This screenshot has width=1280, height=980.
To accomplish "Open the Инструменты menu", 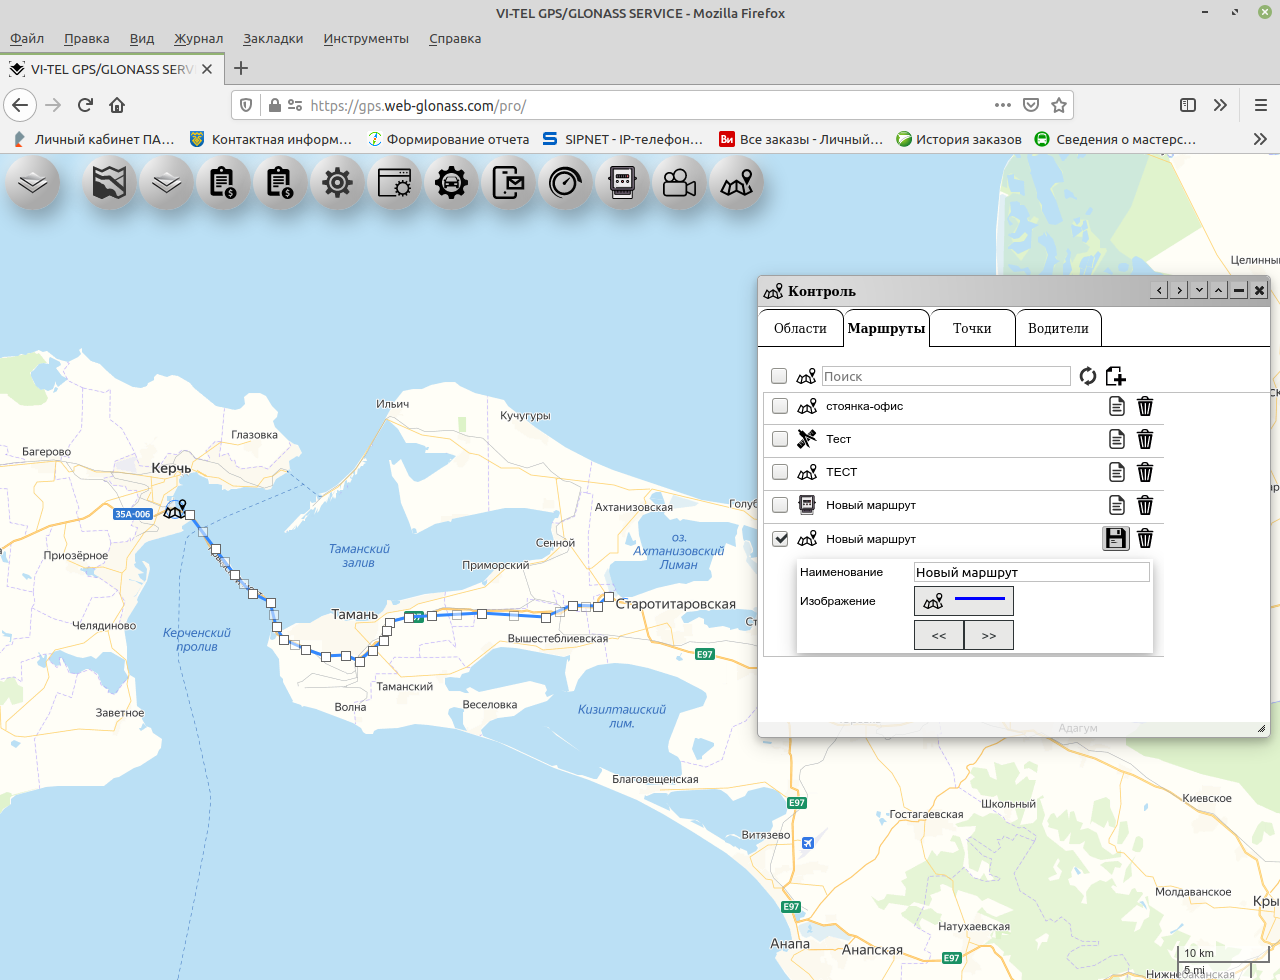I will pyautogui.click(x=366, y=38).
